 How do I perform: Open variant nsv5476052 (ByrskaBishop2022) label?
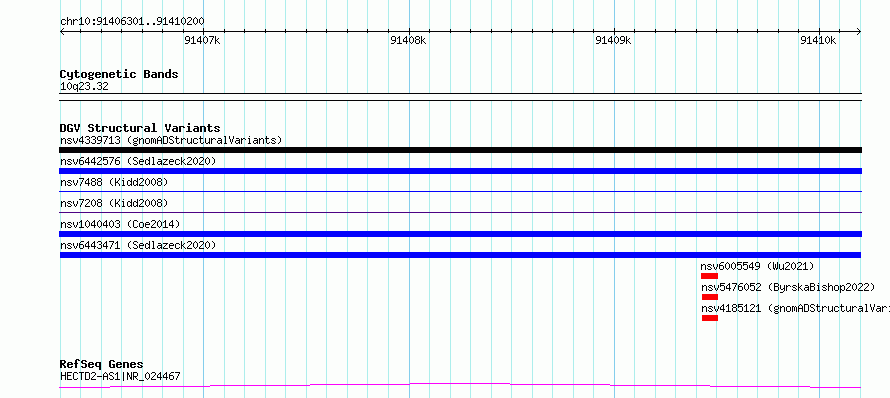[788, 287]
